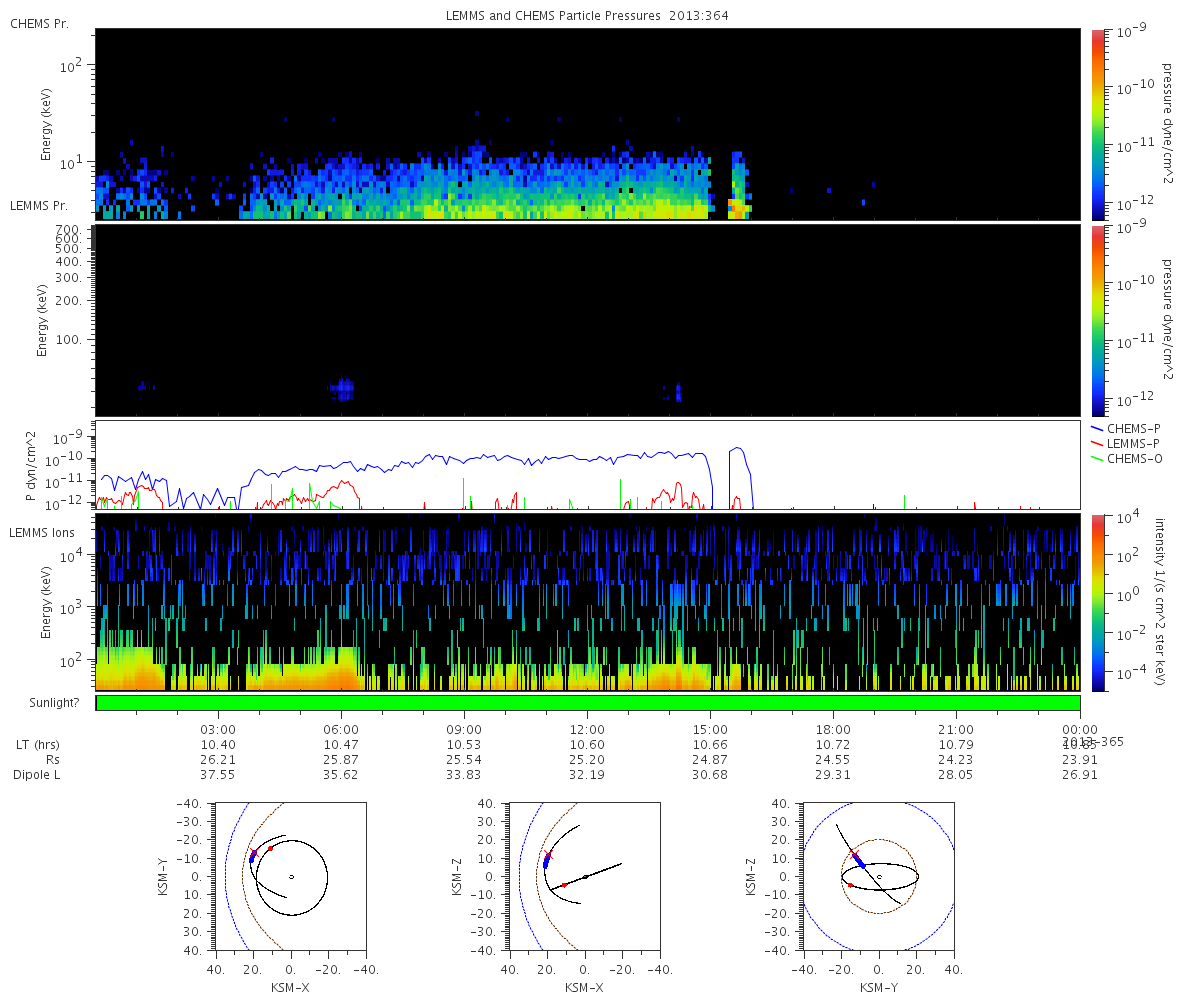The height and width of the screenshot is (1000, 1200).
Task: Open the KSM-X versus KSM-Y orbit plot
Action: coord(290,876)
